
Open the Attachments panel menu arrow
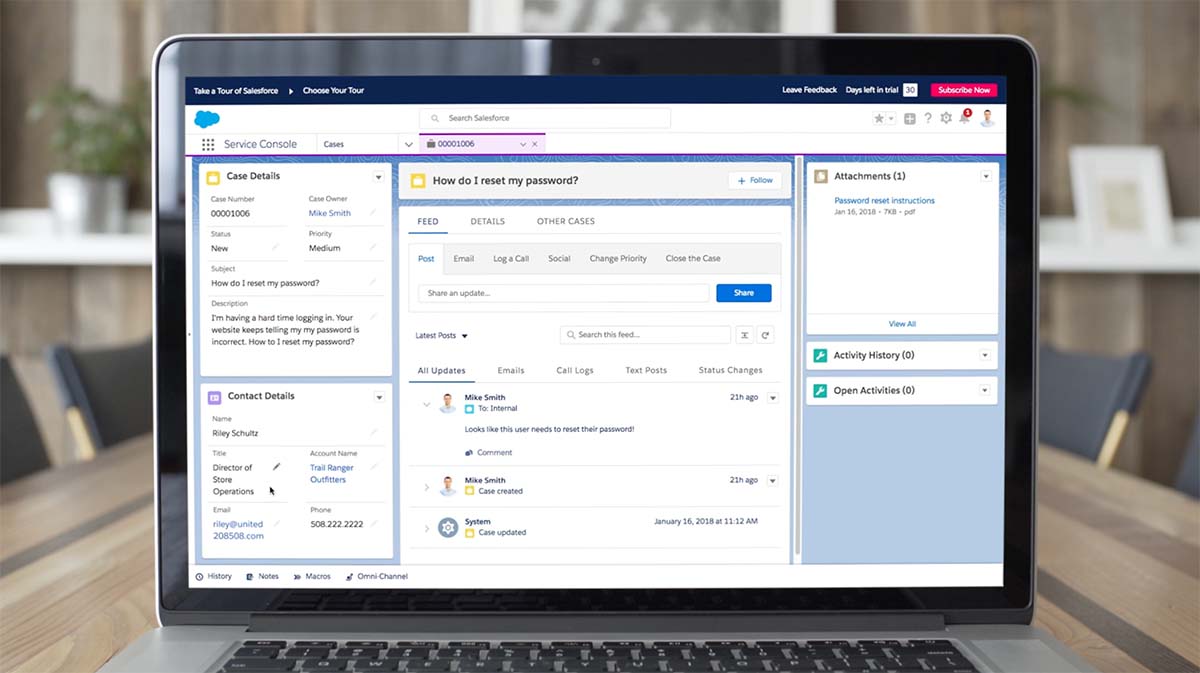(x=986, y=176)
